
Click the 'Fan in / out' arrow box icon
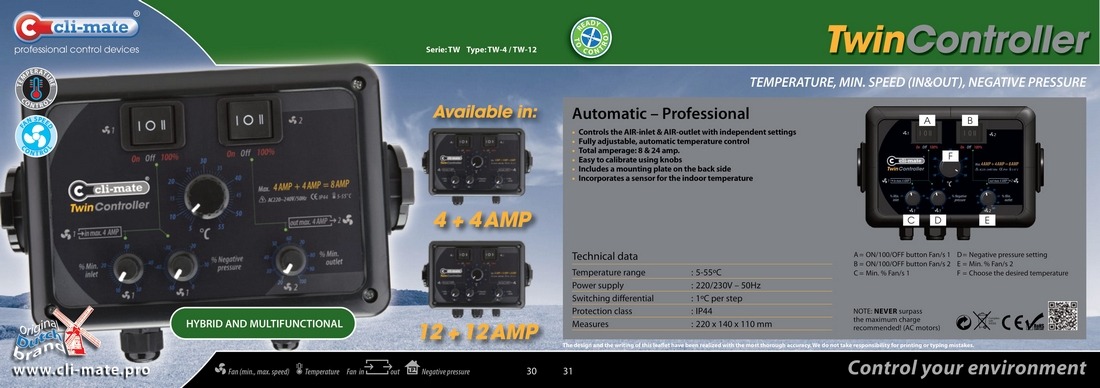tap(377, 368)
